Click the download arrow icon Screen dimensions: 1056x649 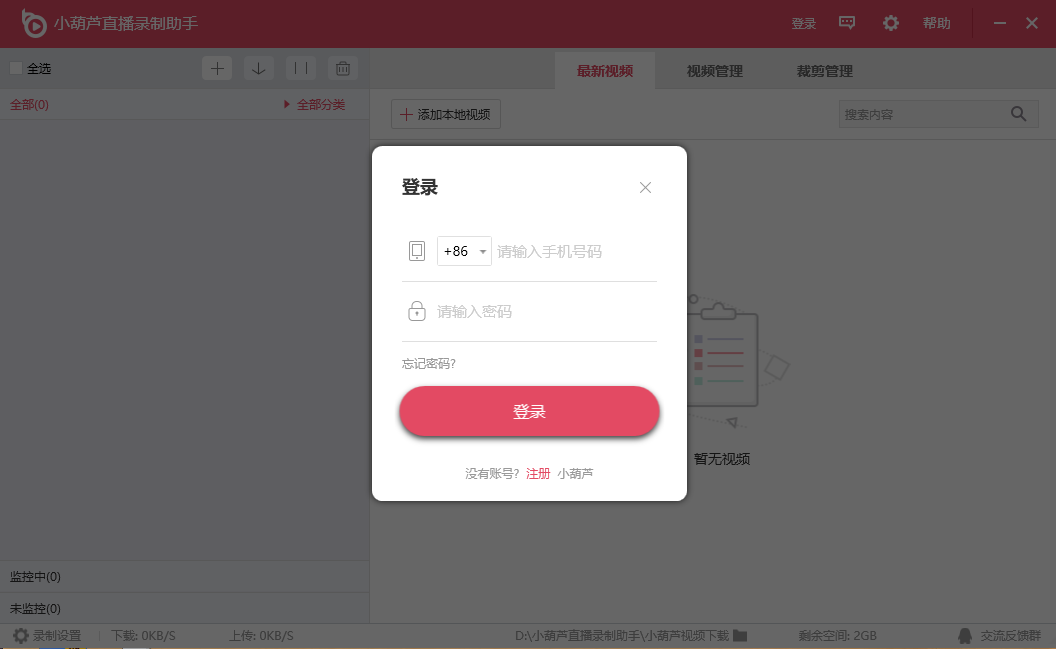pos(259,68)
